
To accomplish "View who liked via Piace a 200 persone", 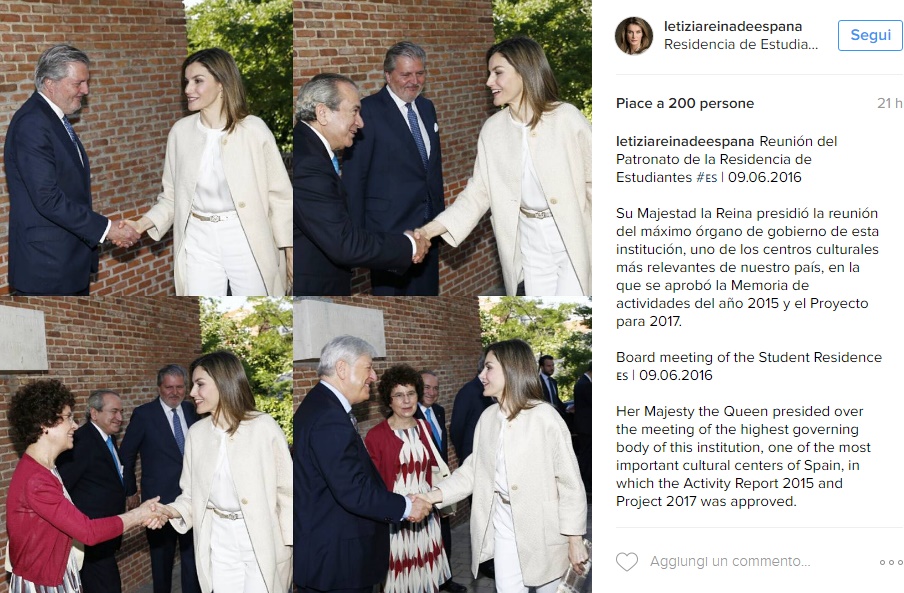I will (x=684, y=103).
